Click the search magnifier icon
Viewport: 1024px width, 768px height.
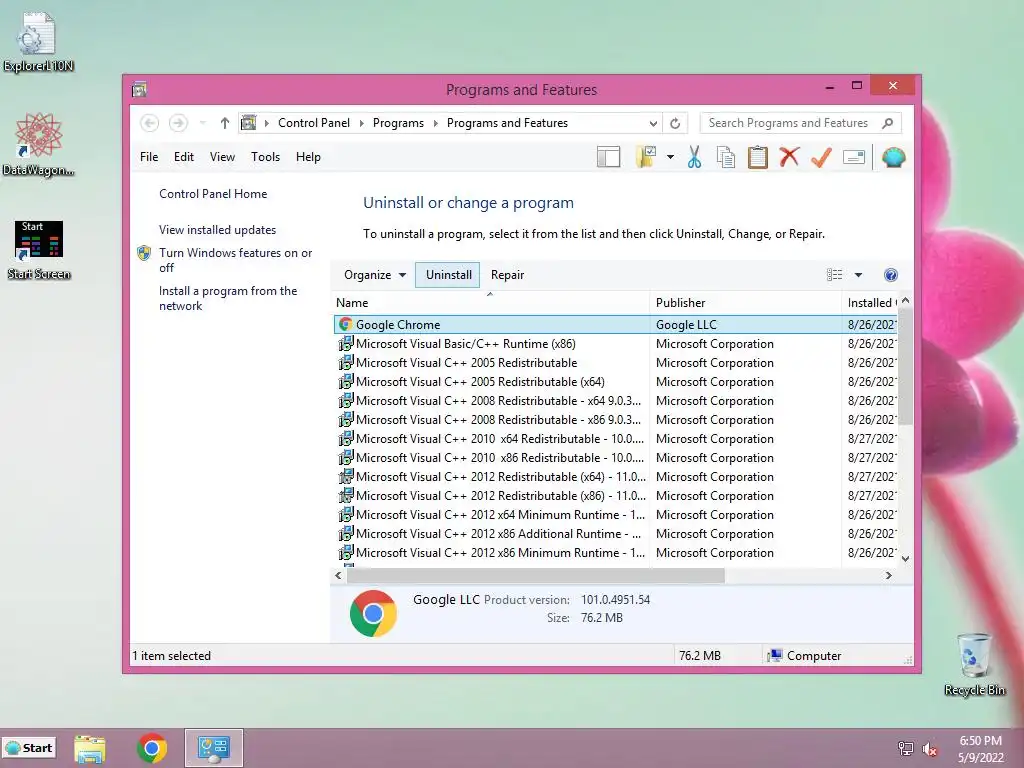coord(888,123)
